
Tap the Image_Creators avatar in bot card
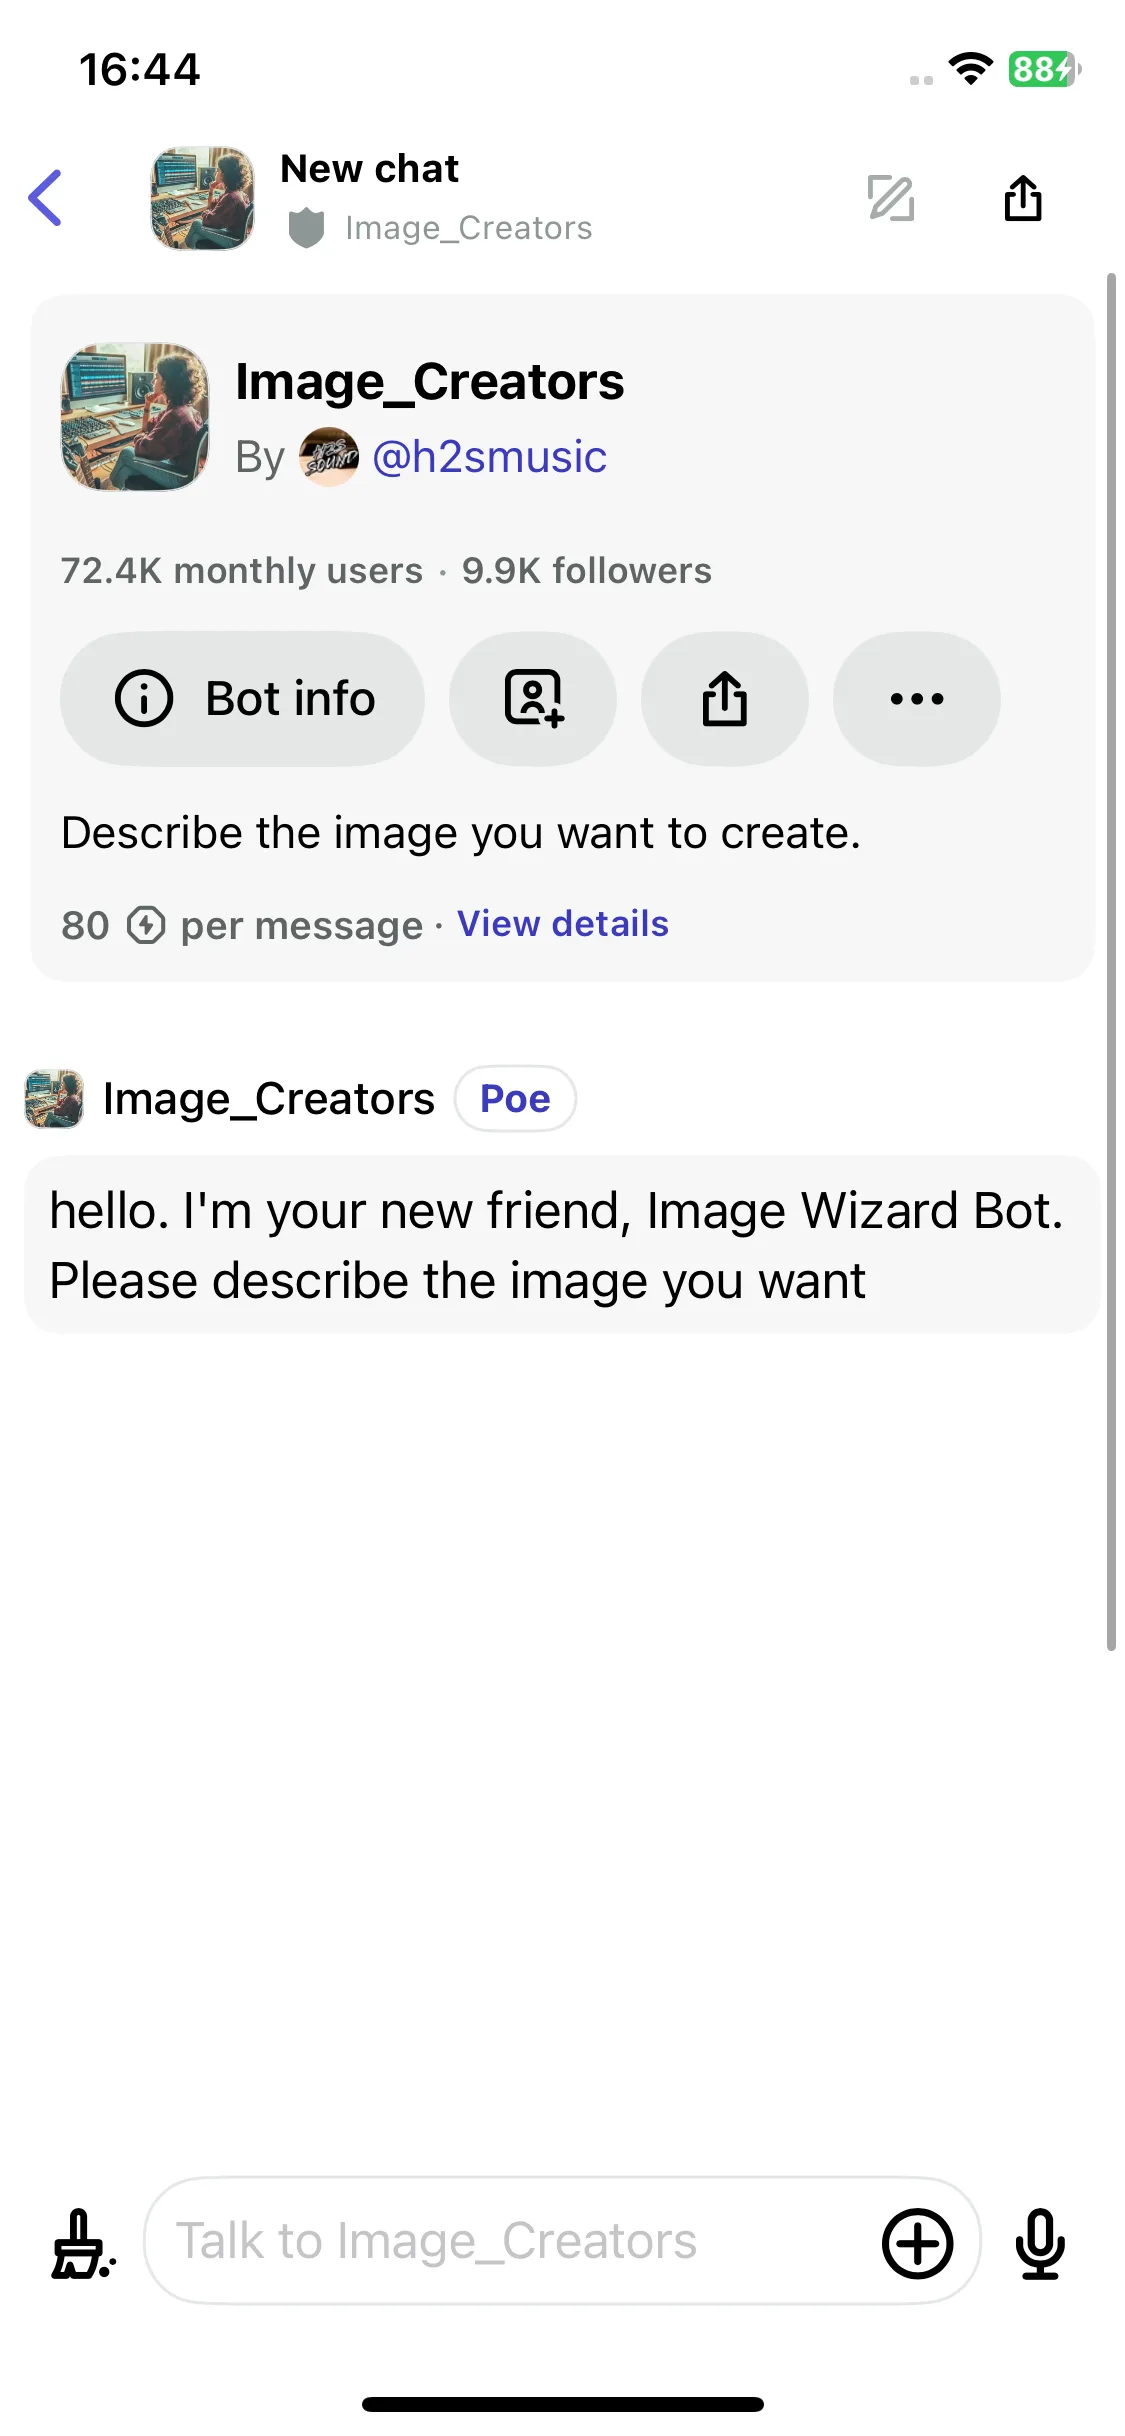pos(135,417)
